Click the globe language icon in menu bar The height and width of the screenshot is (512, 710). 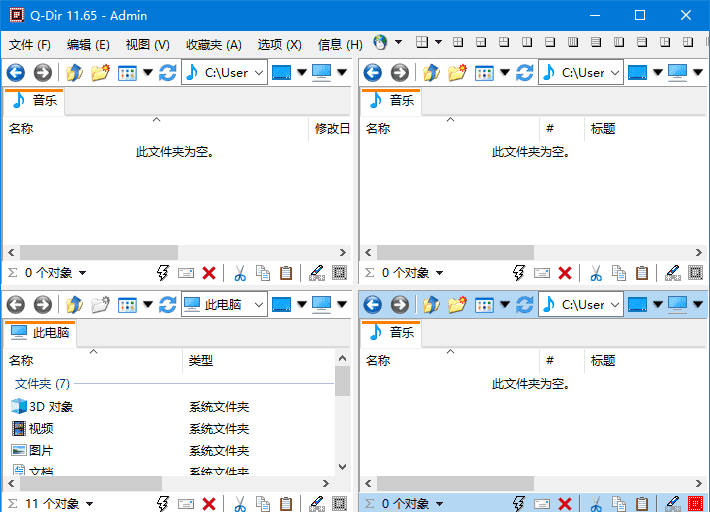point(380,43)
